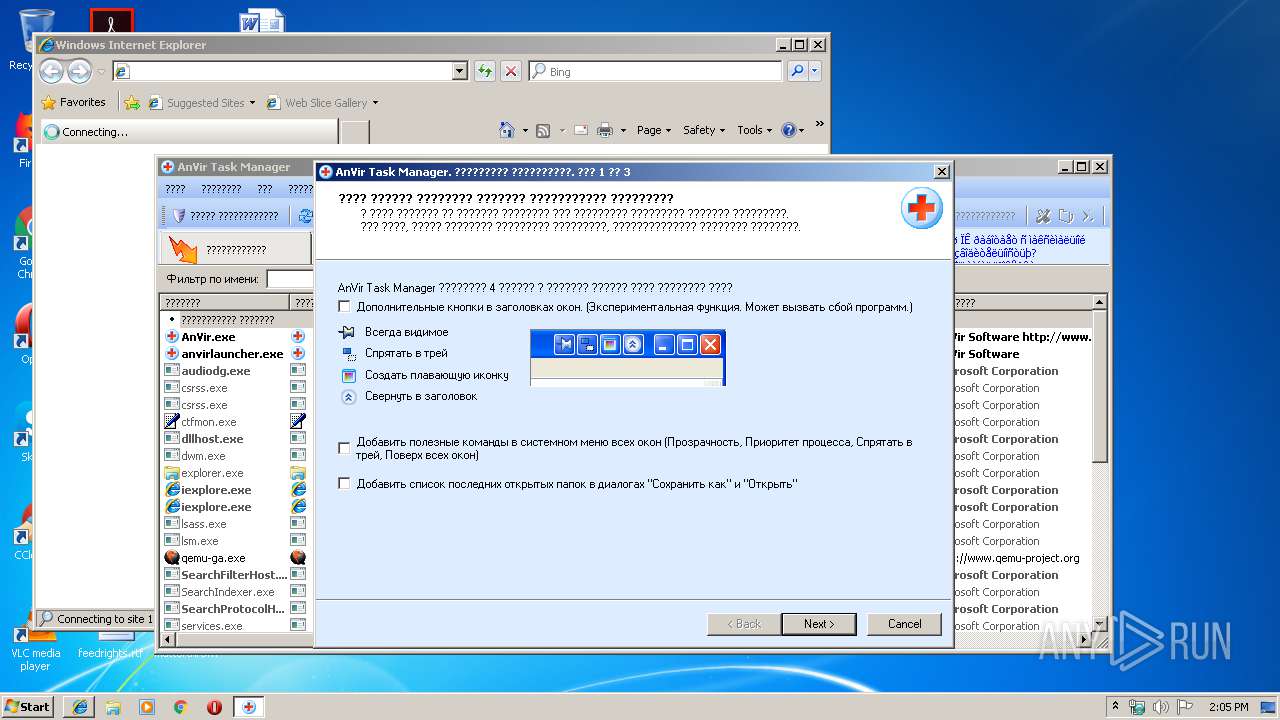Click the orange arrow icon in AnVir
The image size is (1280, 720).
(183, 249)
